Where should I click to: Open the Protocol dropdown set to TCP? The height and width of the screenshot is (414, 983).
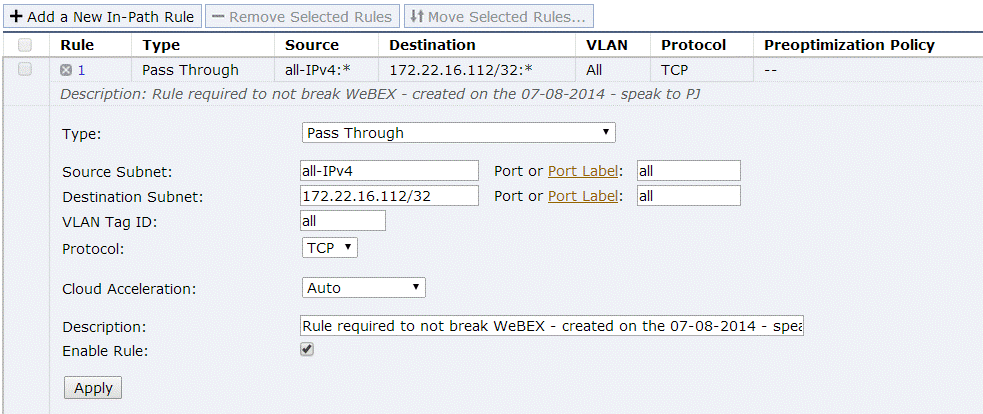pos(329,247)
